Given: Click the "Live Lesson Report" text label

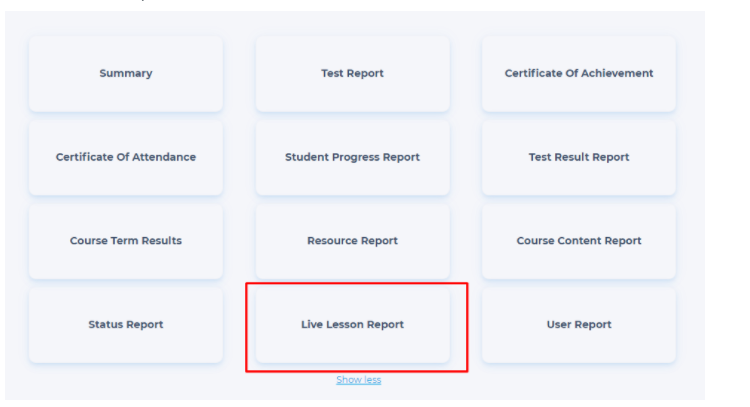Looking at the screenshot, I should coord(352,325).
